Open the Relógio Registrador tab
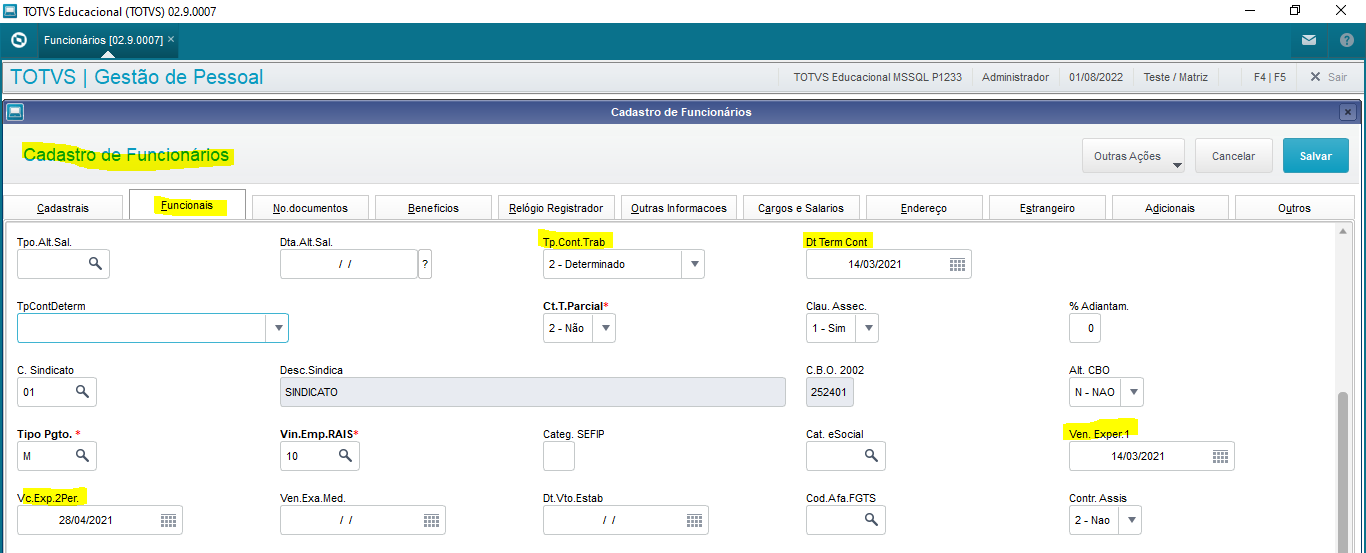 tap(556, 208)
